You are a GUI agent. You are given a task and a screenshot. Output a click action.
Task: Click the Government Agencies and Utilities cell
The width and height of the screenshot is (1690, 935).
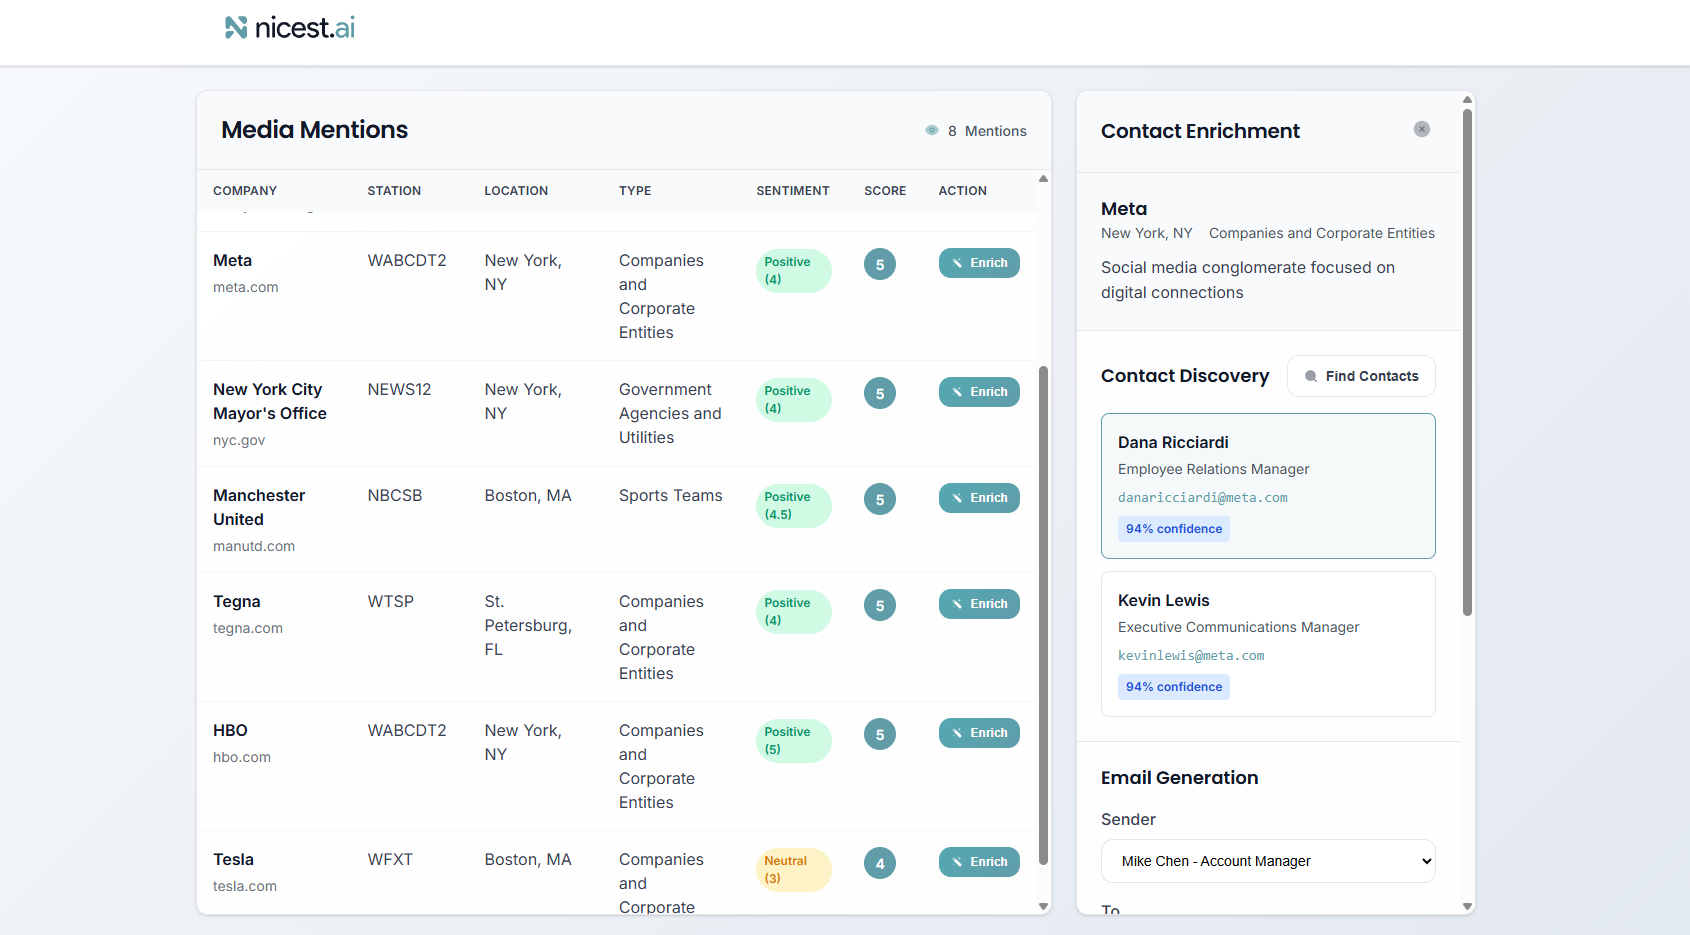670,413
